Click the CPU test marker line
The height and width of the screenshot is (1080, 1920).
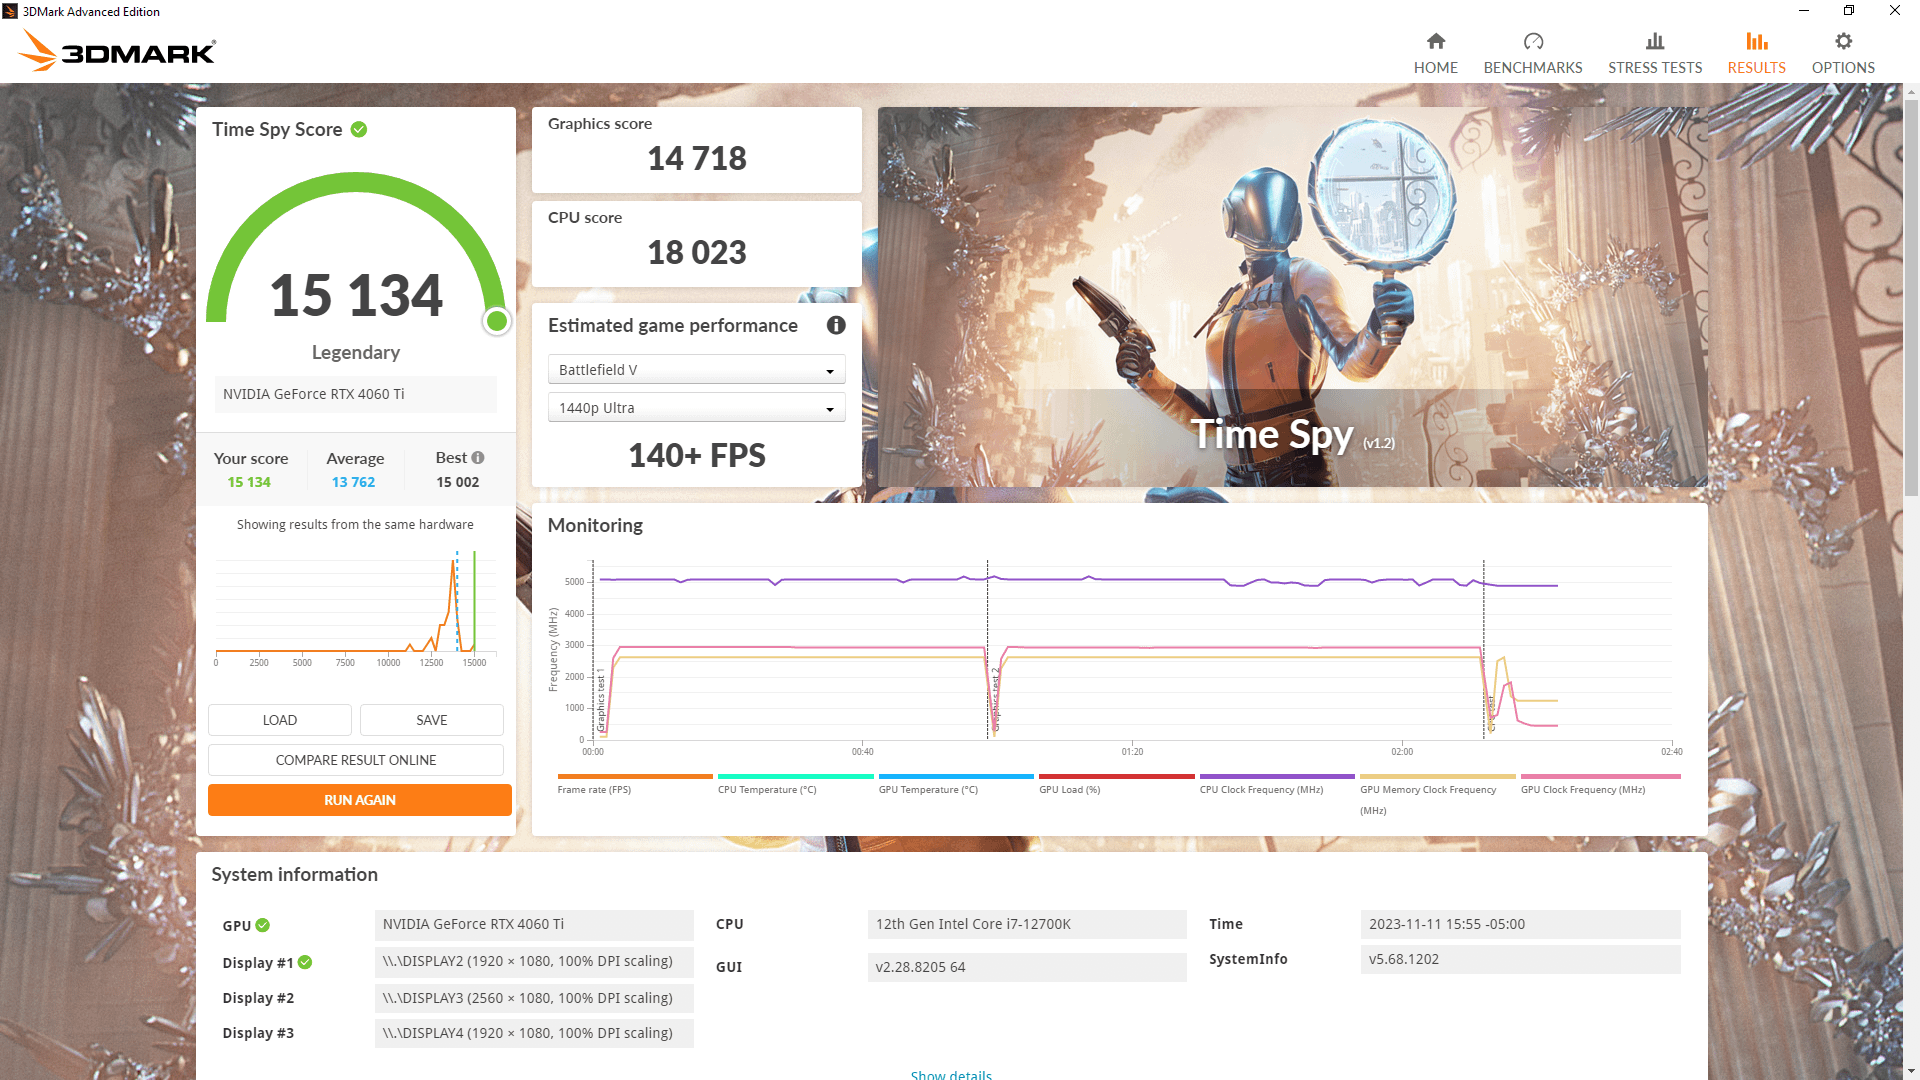pyautogui.click(x=1484, y=650)
